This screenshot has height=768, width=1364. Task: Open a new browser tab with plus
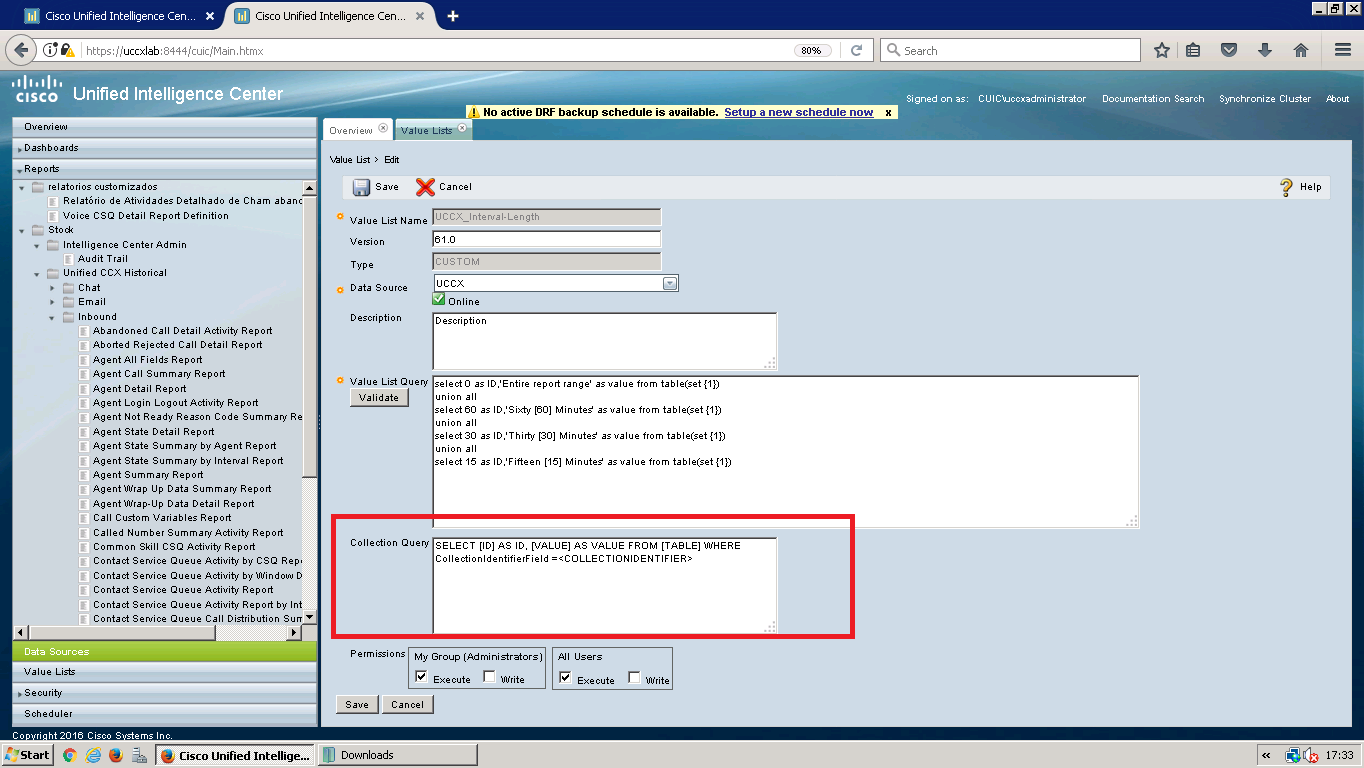pos(453,15)
